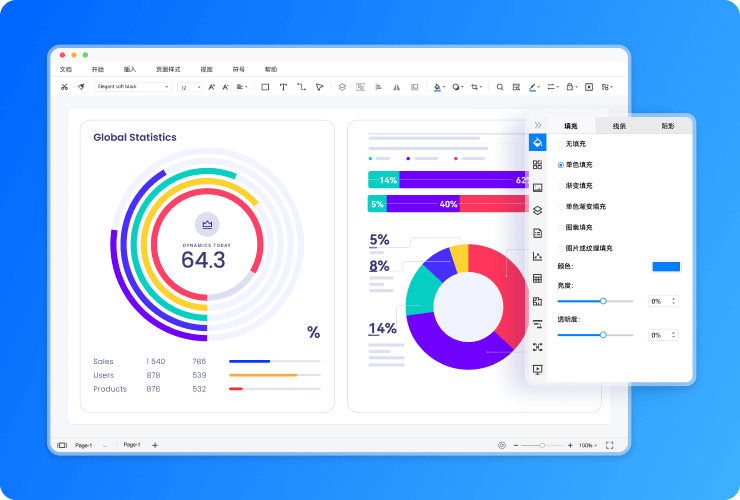Open the lock dropdown in toolbar
740x500 pixels.
[572, 87]
